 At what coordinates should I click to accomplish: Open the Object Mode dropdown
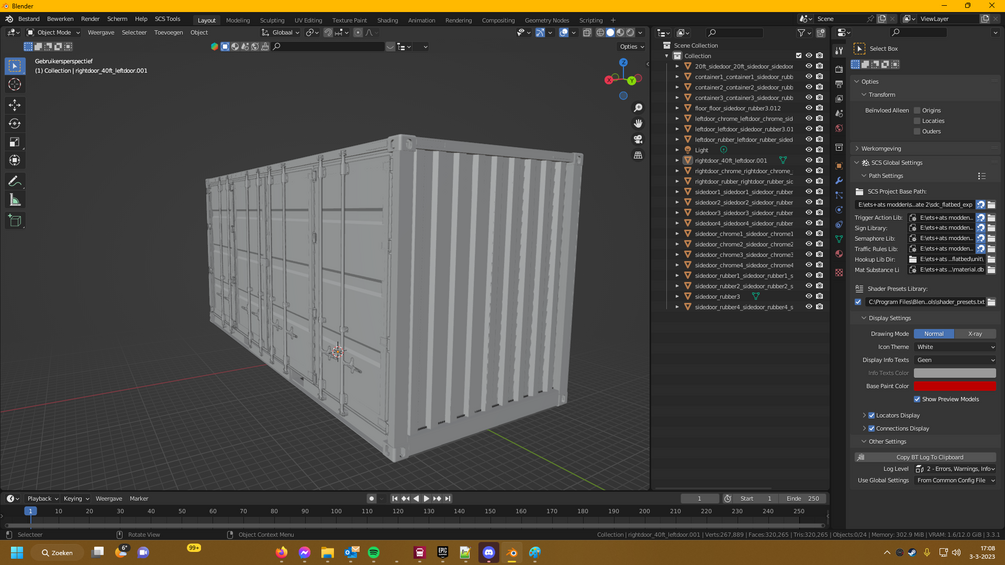point(53,33)
